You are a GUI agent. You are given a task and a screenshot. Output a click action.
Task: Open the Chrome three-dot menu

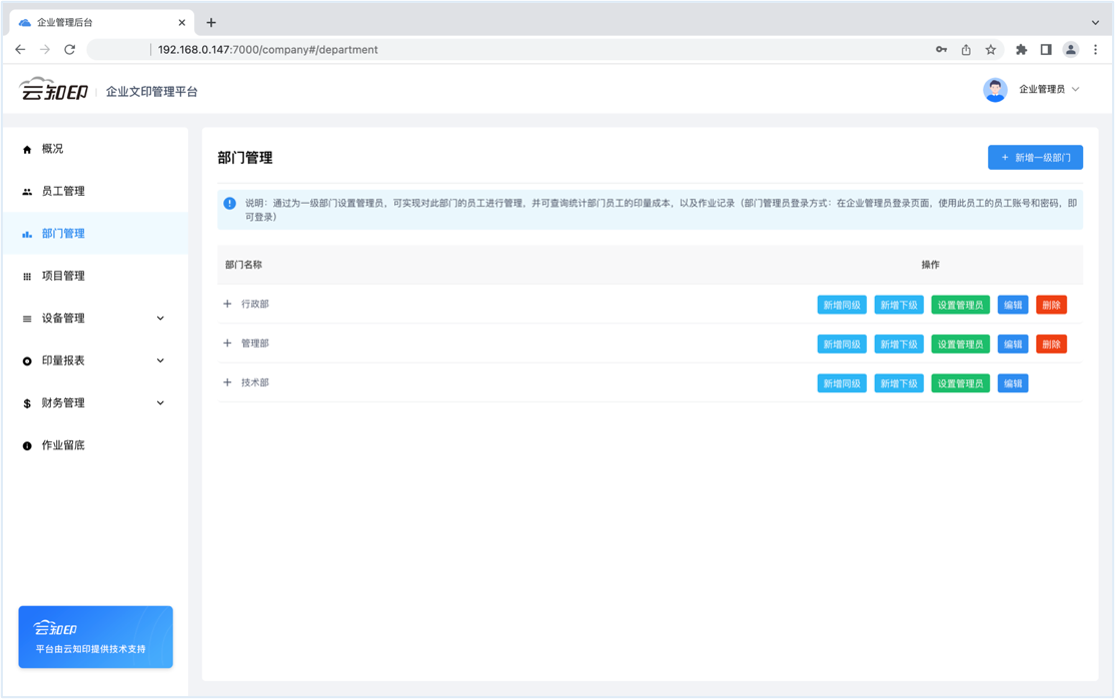[x=1095, y=49]
